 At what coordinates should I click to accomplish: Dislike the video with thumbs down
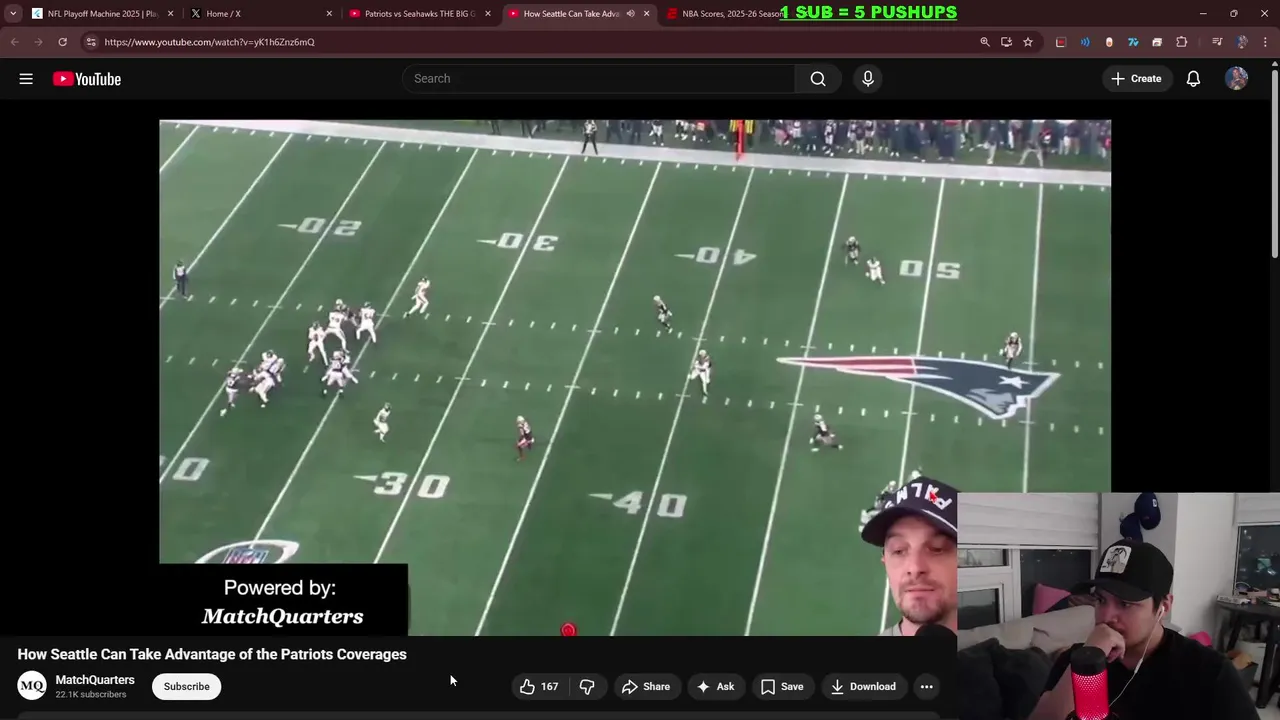[x=587, y=686]
